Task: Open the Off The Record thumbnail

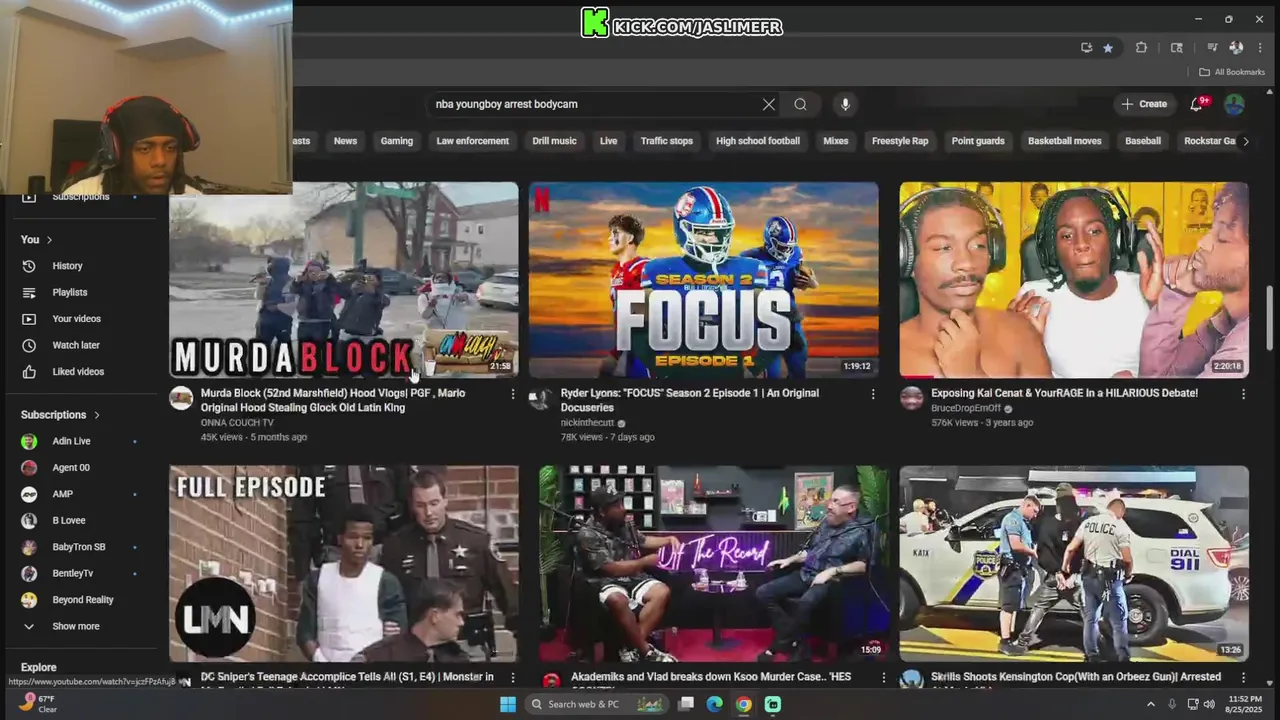Action: point(714,564)
